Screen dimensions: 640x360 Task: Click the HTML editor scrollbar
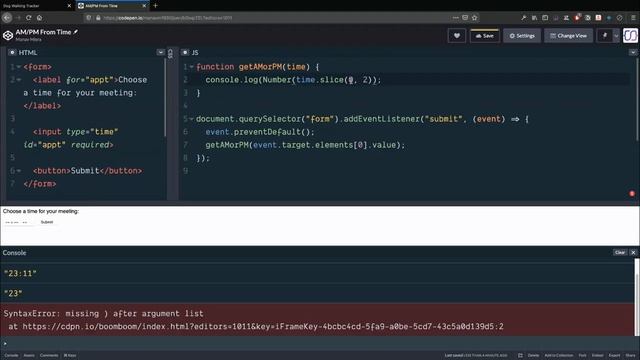pyautogui.click(x=165, y=98)
